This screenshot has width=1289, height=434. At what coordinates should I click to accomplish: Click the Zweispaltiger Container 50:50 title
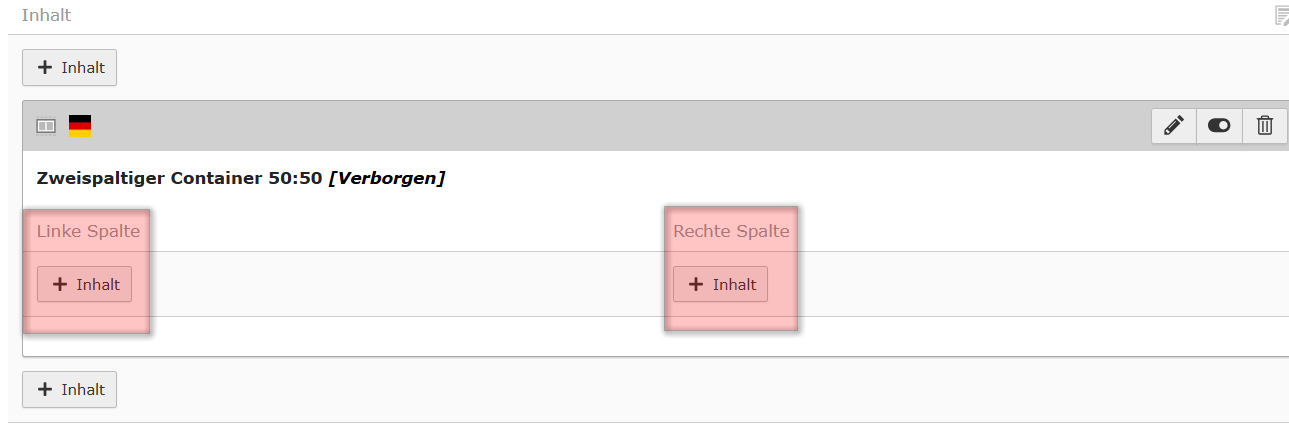179,179
